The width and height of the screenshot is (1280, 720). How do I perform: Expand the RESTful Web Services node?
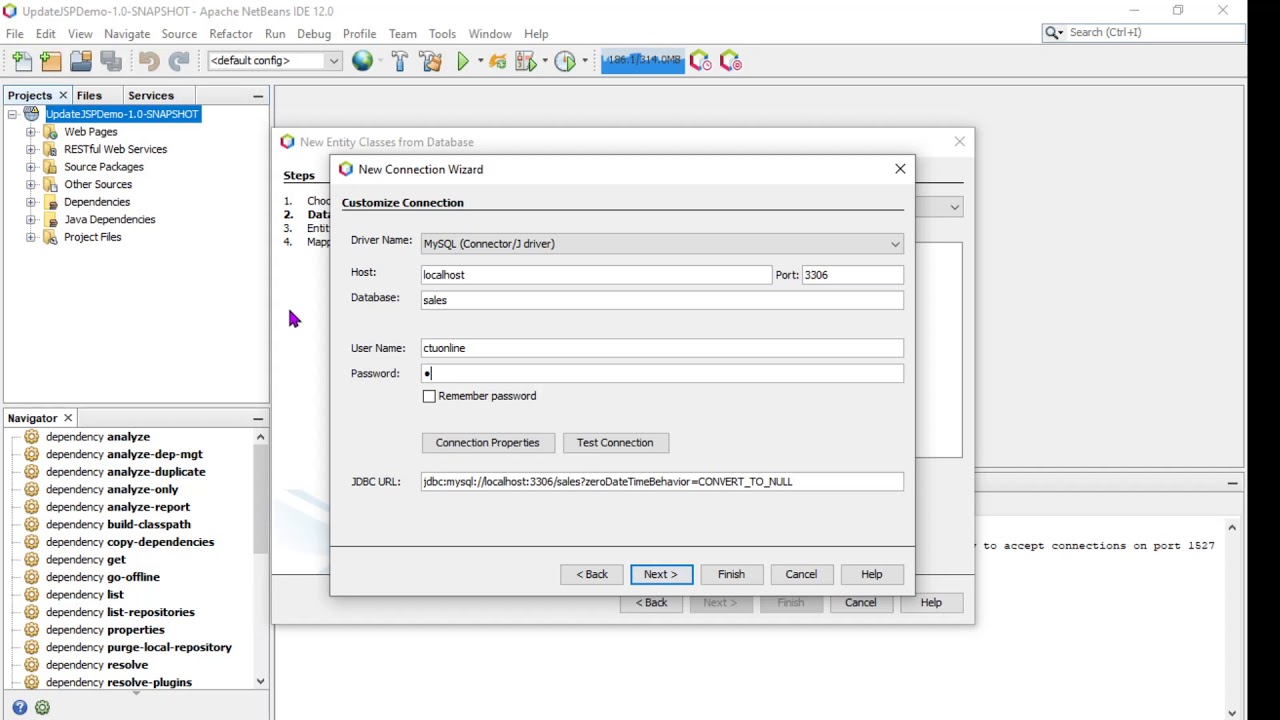[31, 149]
